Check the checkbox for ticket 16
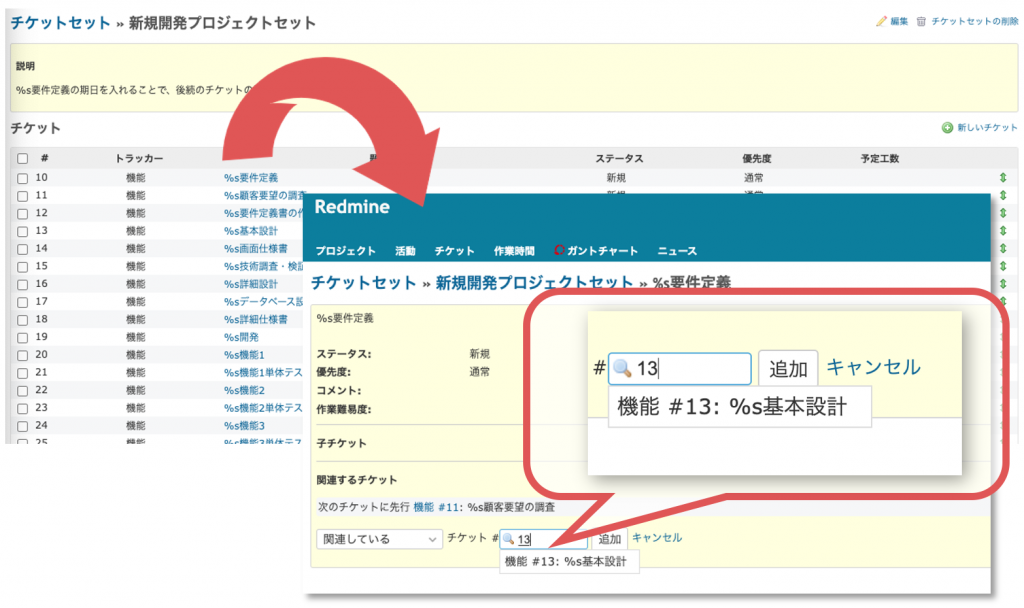Image resolution: width=1024 pixels, height=608 pixels. pyautogui.click(x=23, y=284)
